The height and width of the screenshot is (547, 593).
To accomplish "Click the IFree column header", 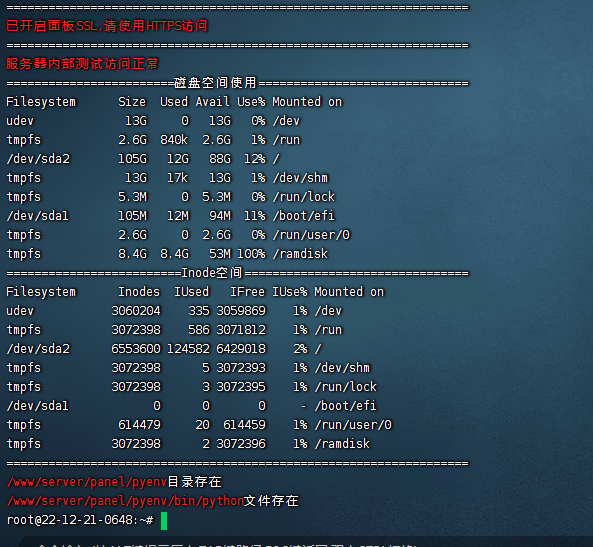I will [247, 292].
